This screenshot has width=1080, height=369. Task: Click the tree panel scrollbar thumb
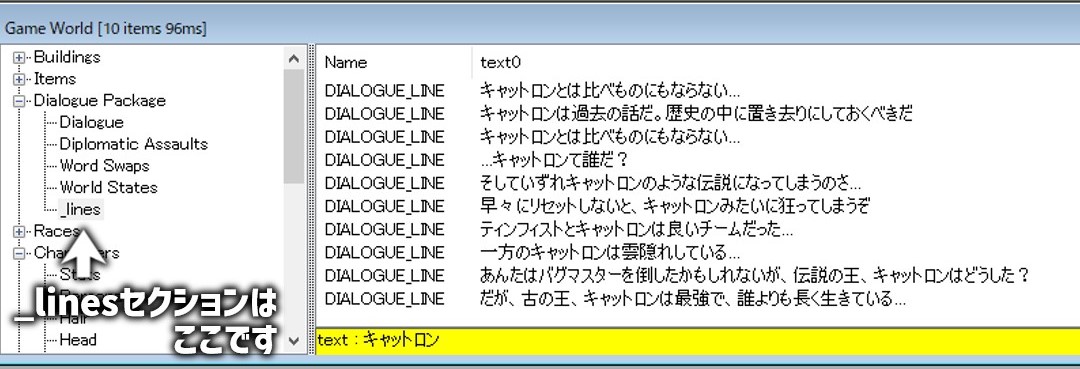(294, 126)
